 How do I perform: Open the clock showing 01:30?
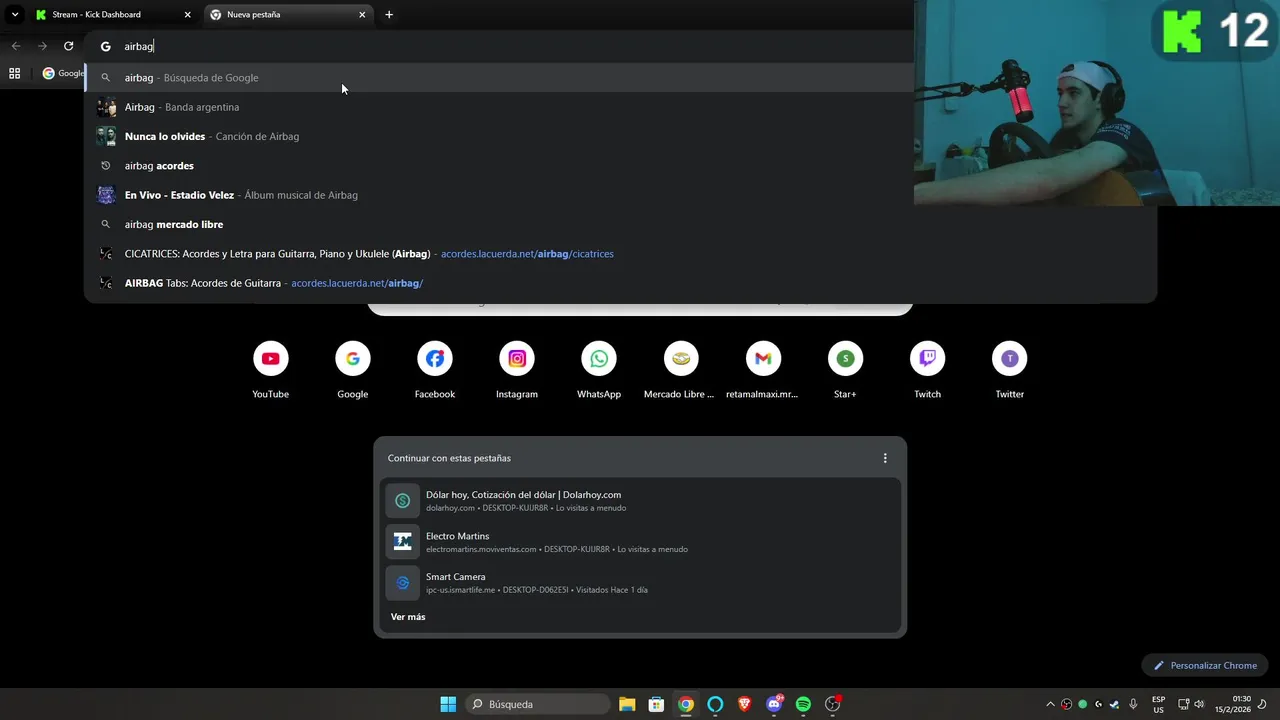click(x=1233, y=704)
